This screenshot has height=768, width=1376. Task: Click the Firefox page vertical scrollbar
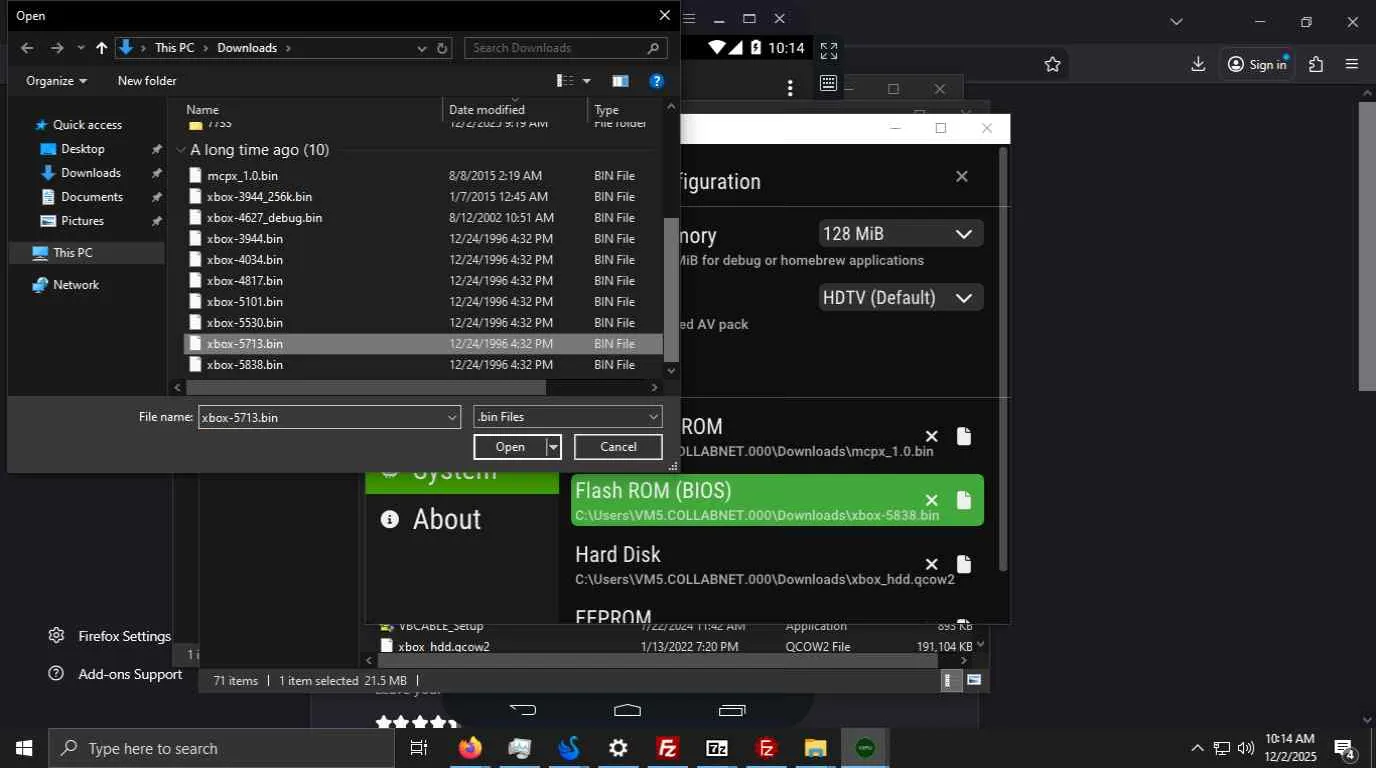1367,245
